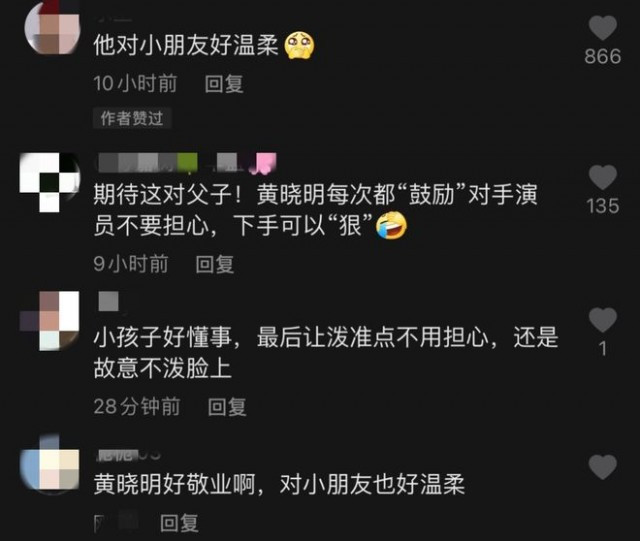Image resolution: width=640 pixels, height=541 pixels.
Task: Like the 黄晓明好敬业啊 comment
Action: click(602, 467)
